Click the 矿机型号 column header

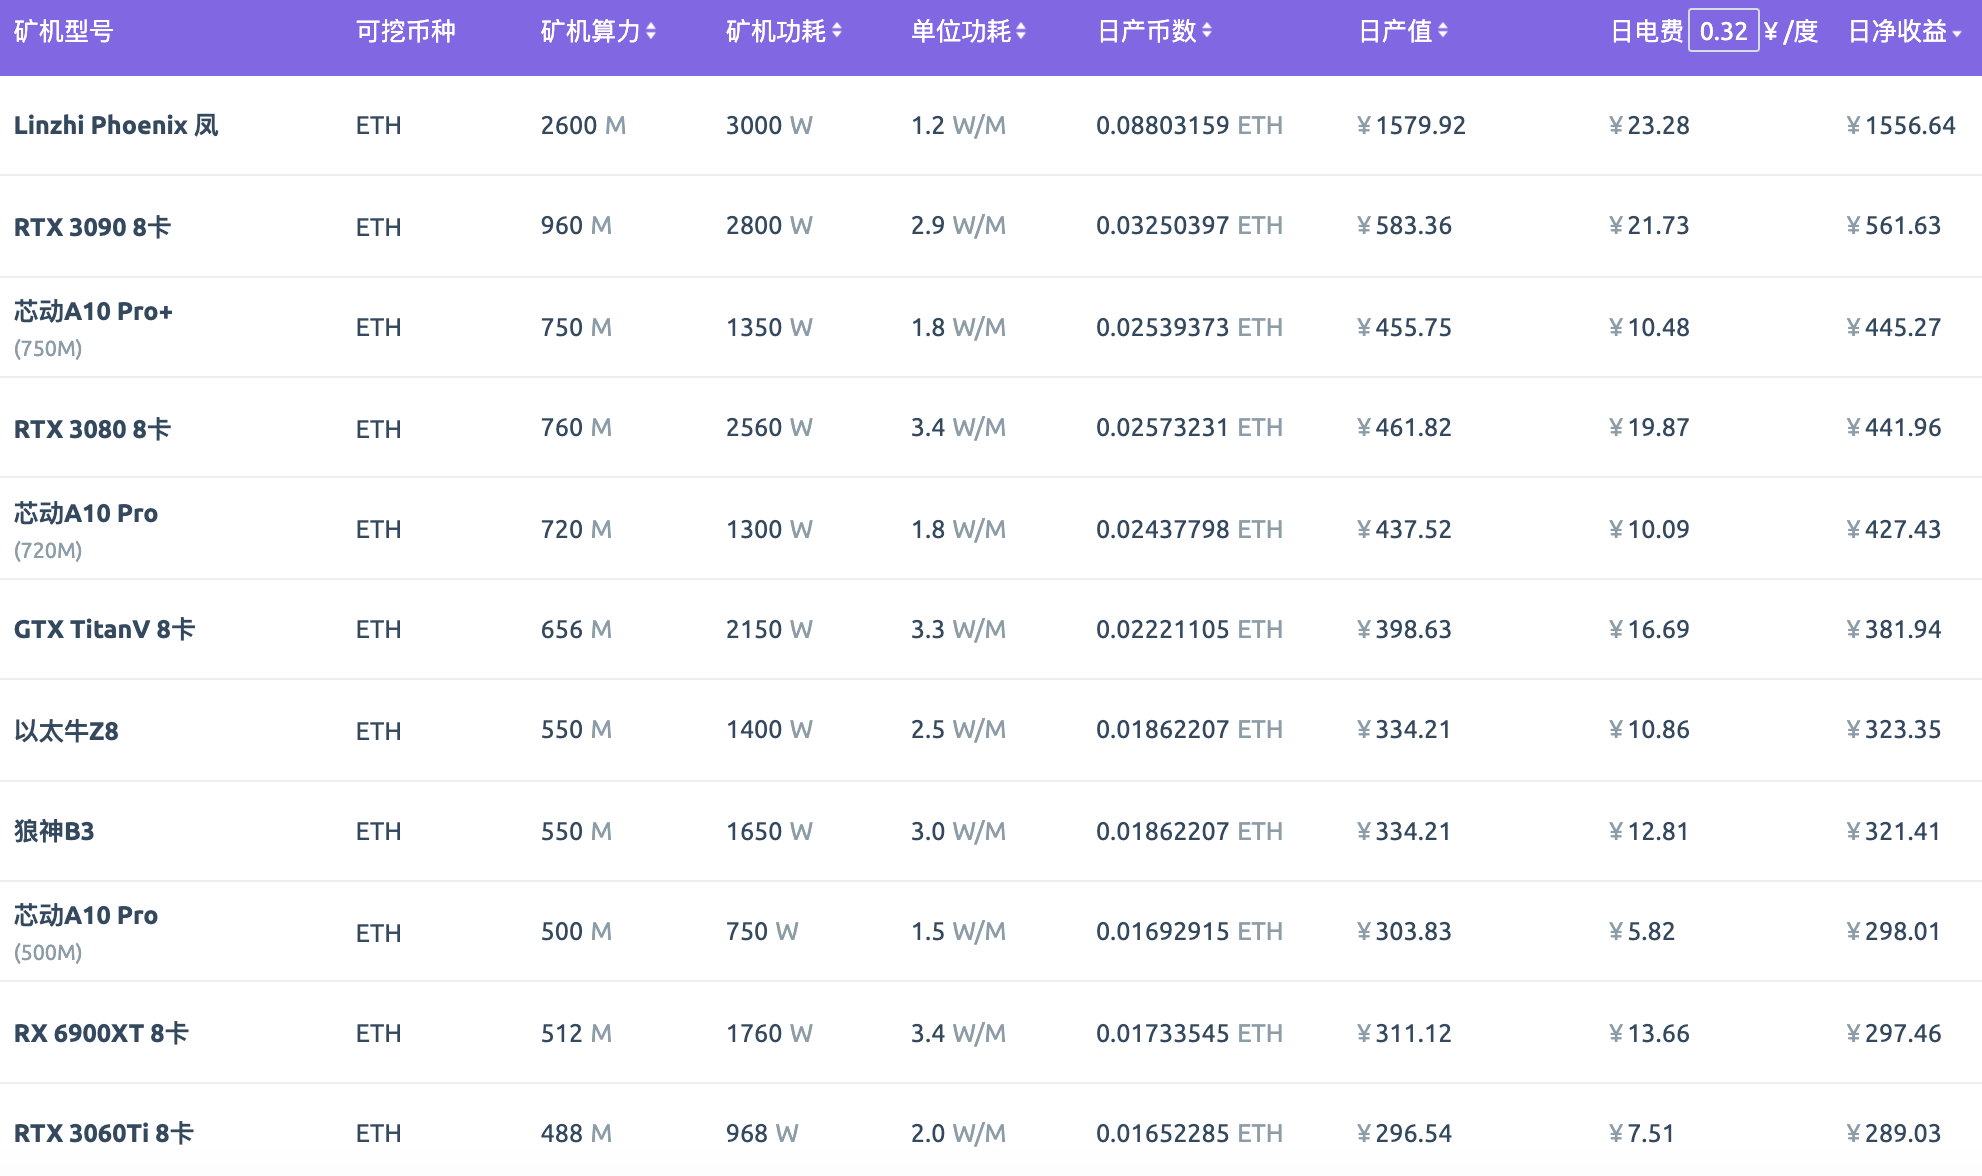[64, 32]
